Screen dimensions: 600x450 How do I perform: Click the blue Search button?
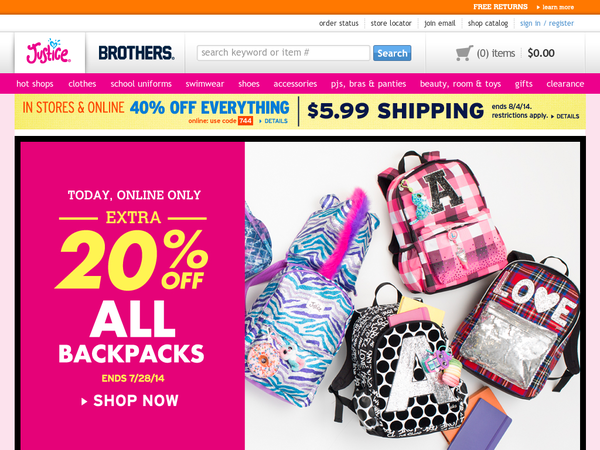pyautogui.click(x=392, y=53)
